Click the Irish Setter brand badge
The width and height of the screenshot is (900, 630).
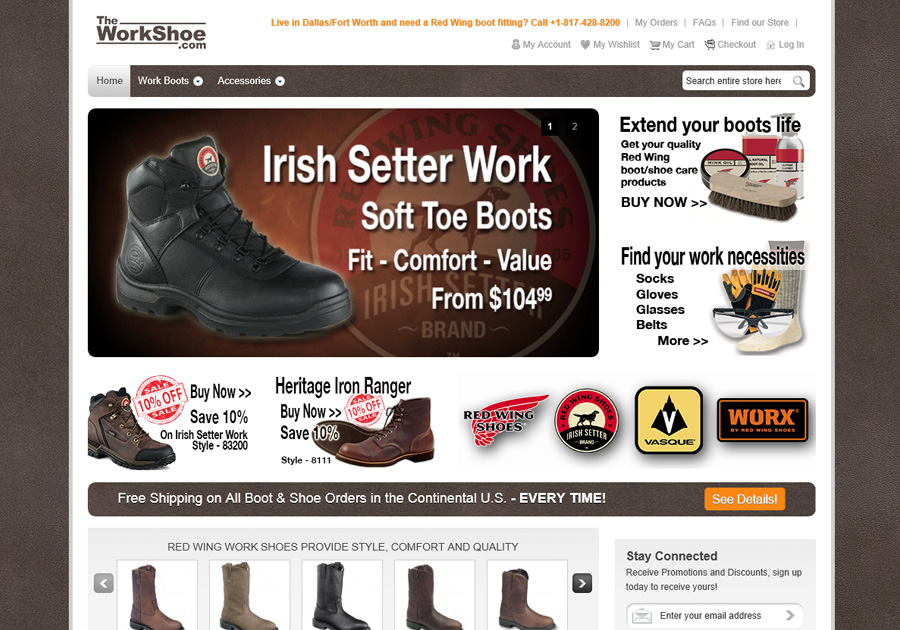[x=586, y=420]
